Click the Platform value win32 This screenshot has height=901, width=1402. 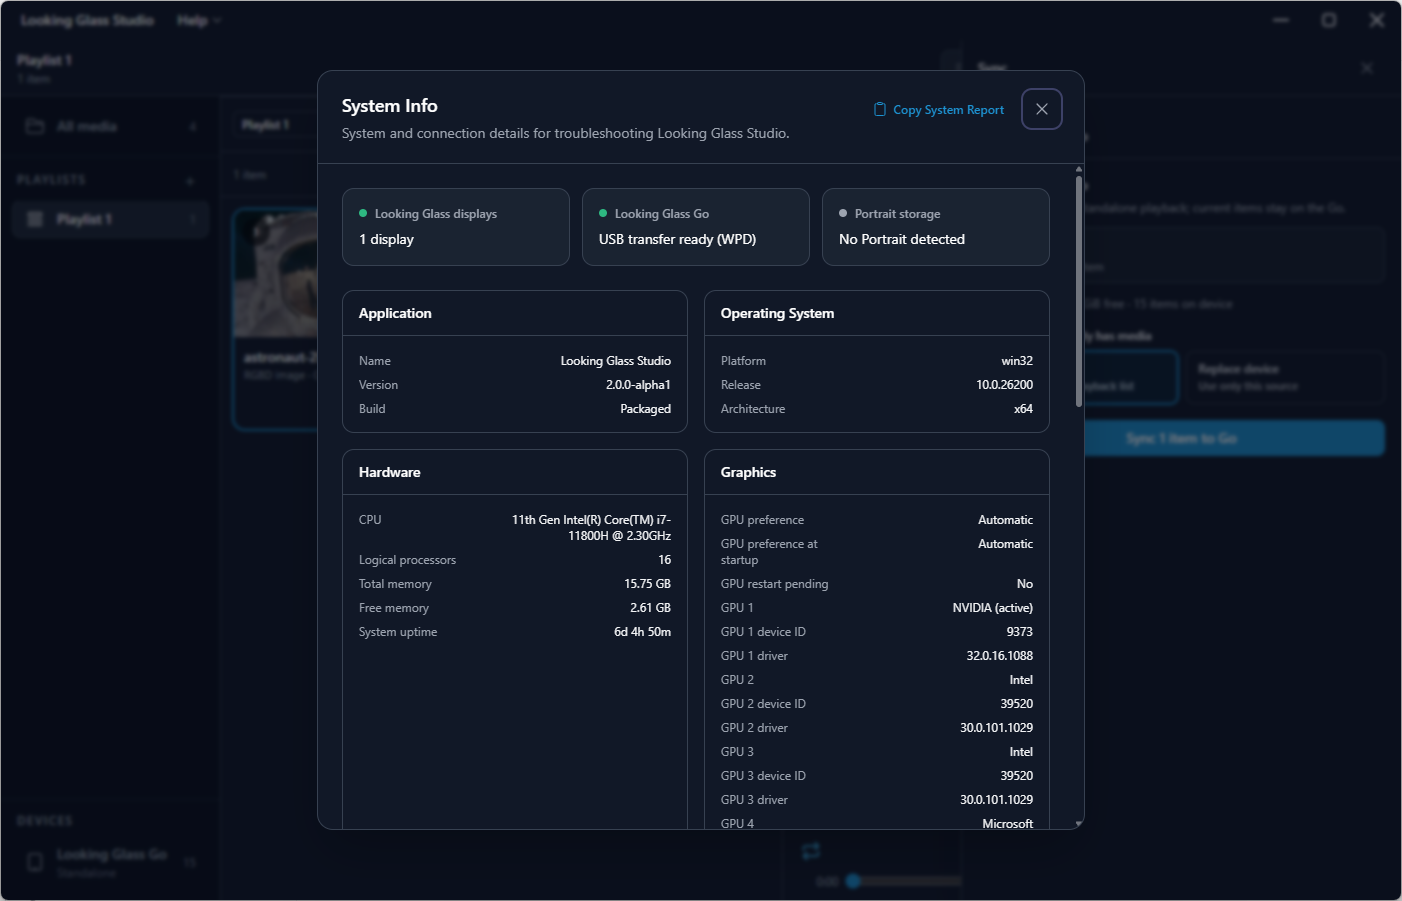(1017, 361)
